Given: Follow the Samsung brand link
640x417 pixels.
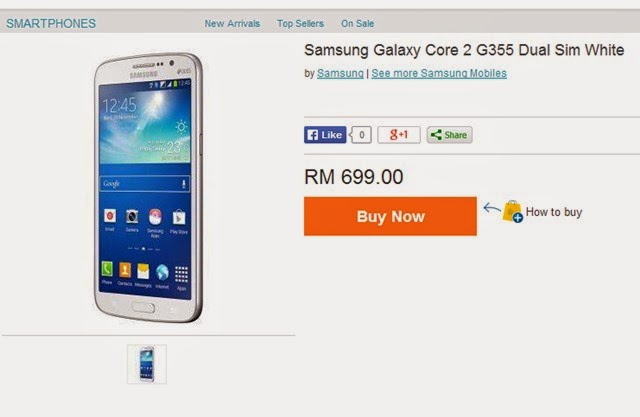Looking at the screenshot, I should point(340,73).
